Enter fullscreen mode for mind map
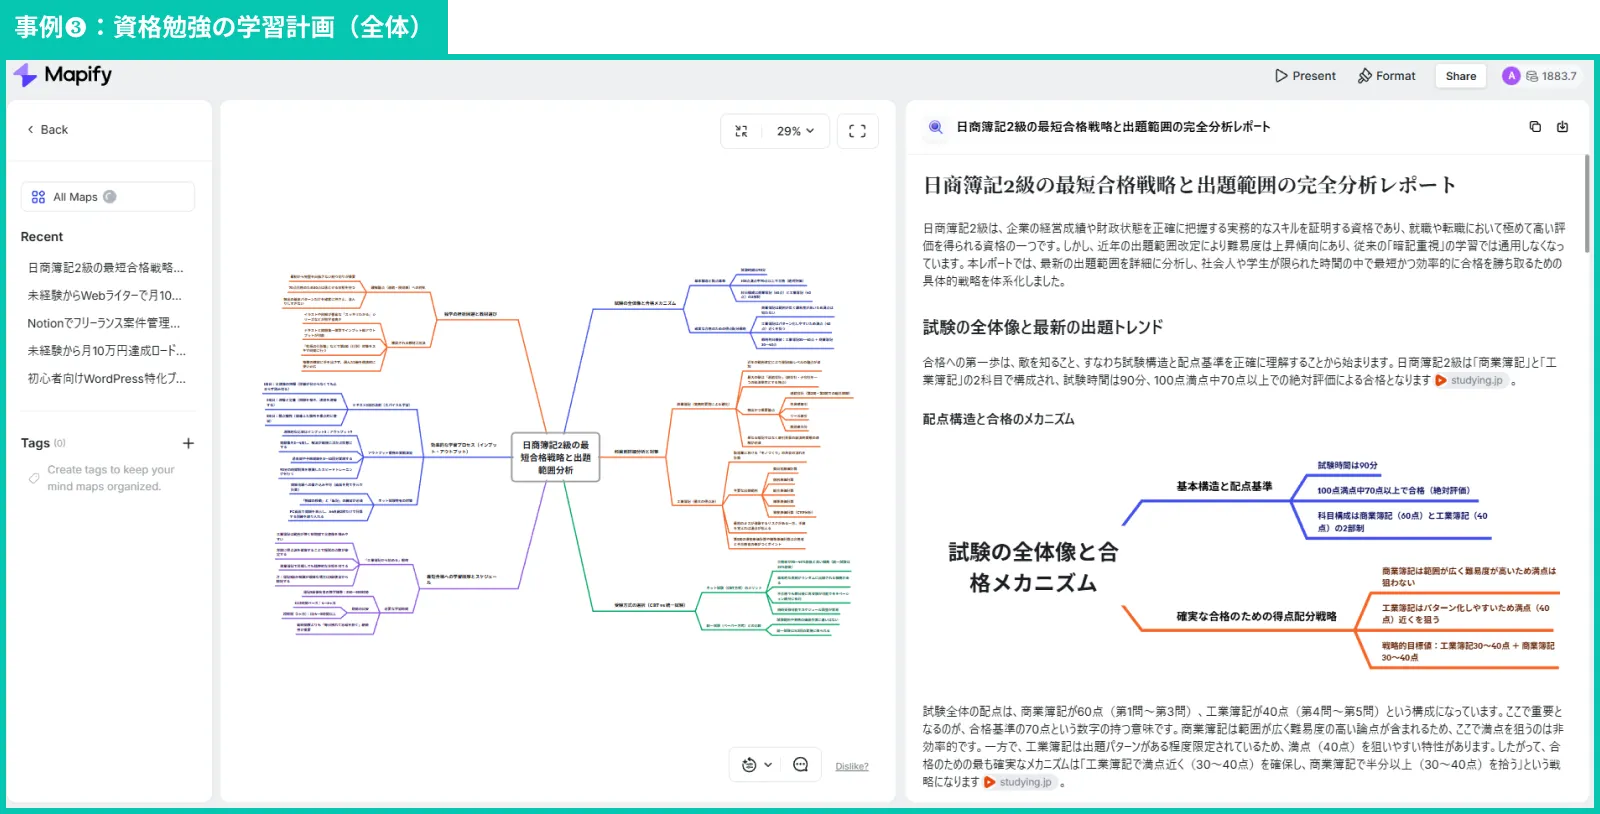The height and width of the screenshot is (814, 1600). [x=857, y=131]
